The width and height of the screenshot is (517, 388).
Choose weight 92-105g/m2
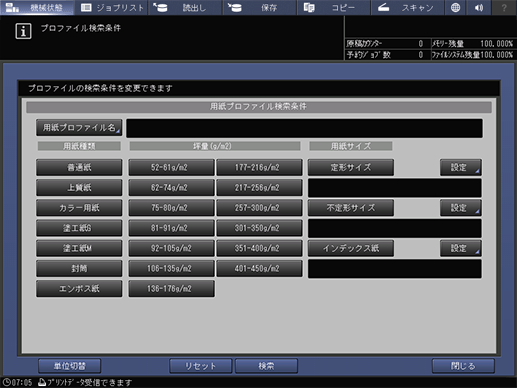click(171, 248)
